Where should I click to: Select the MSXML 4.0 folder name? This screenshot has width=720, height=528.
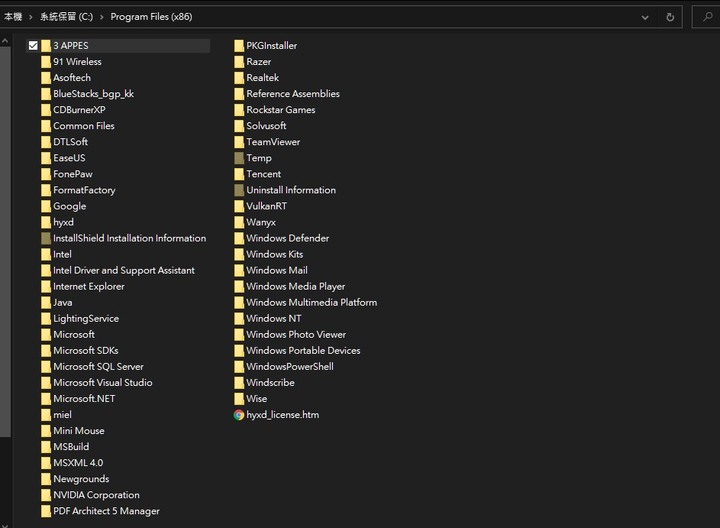coord(78,463)
